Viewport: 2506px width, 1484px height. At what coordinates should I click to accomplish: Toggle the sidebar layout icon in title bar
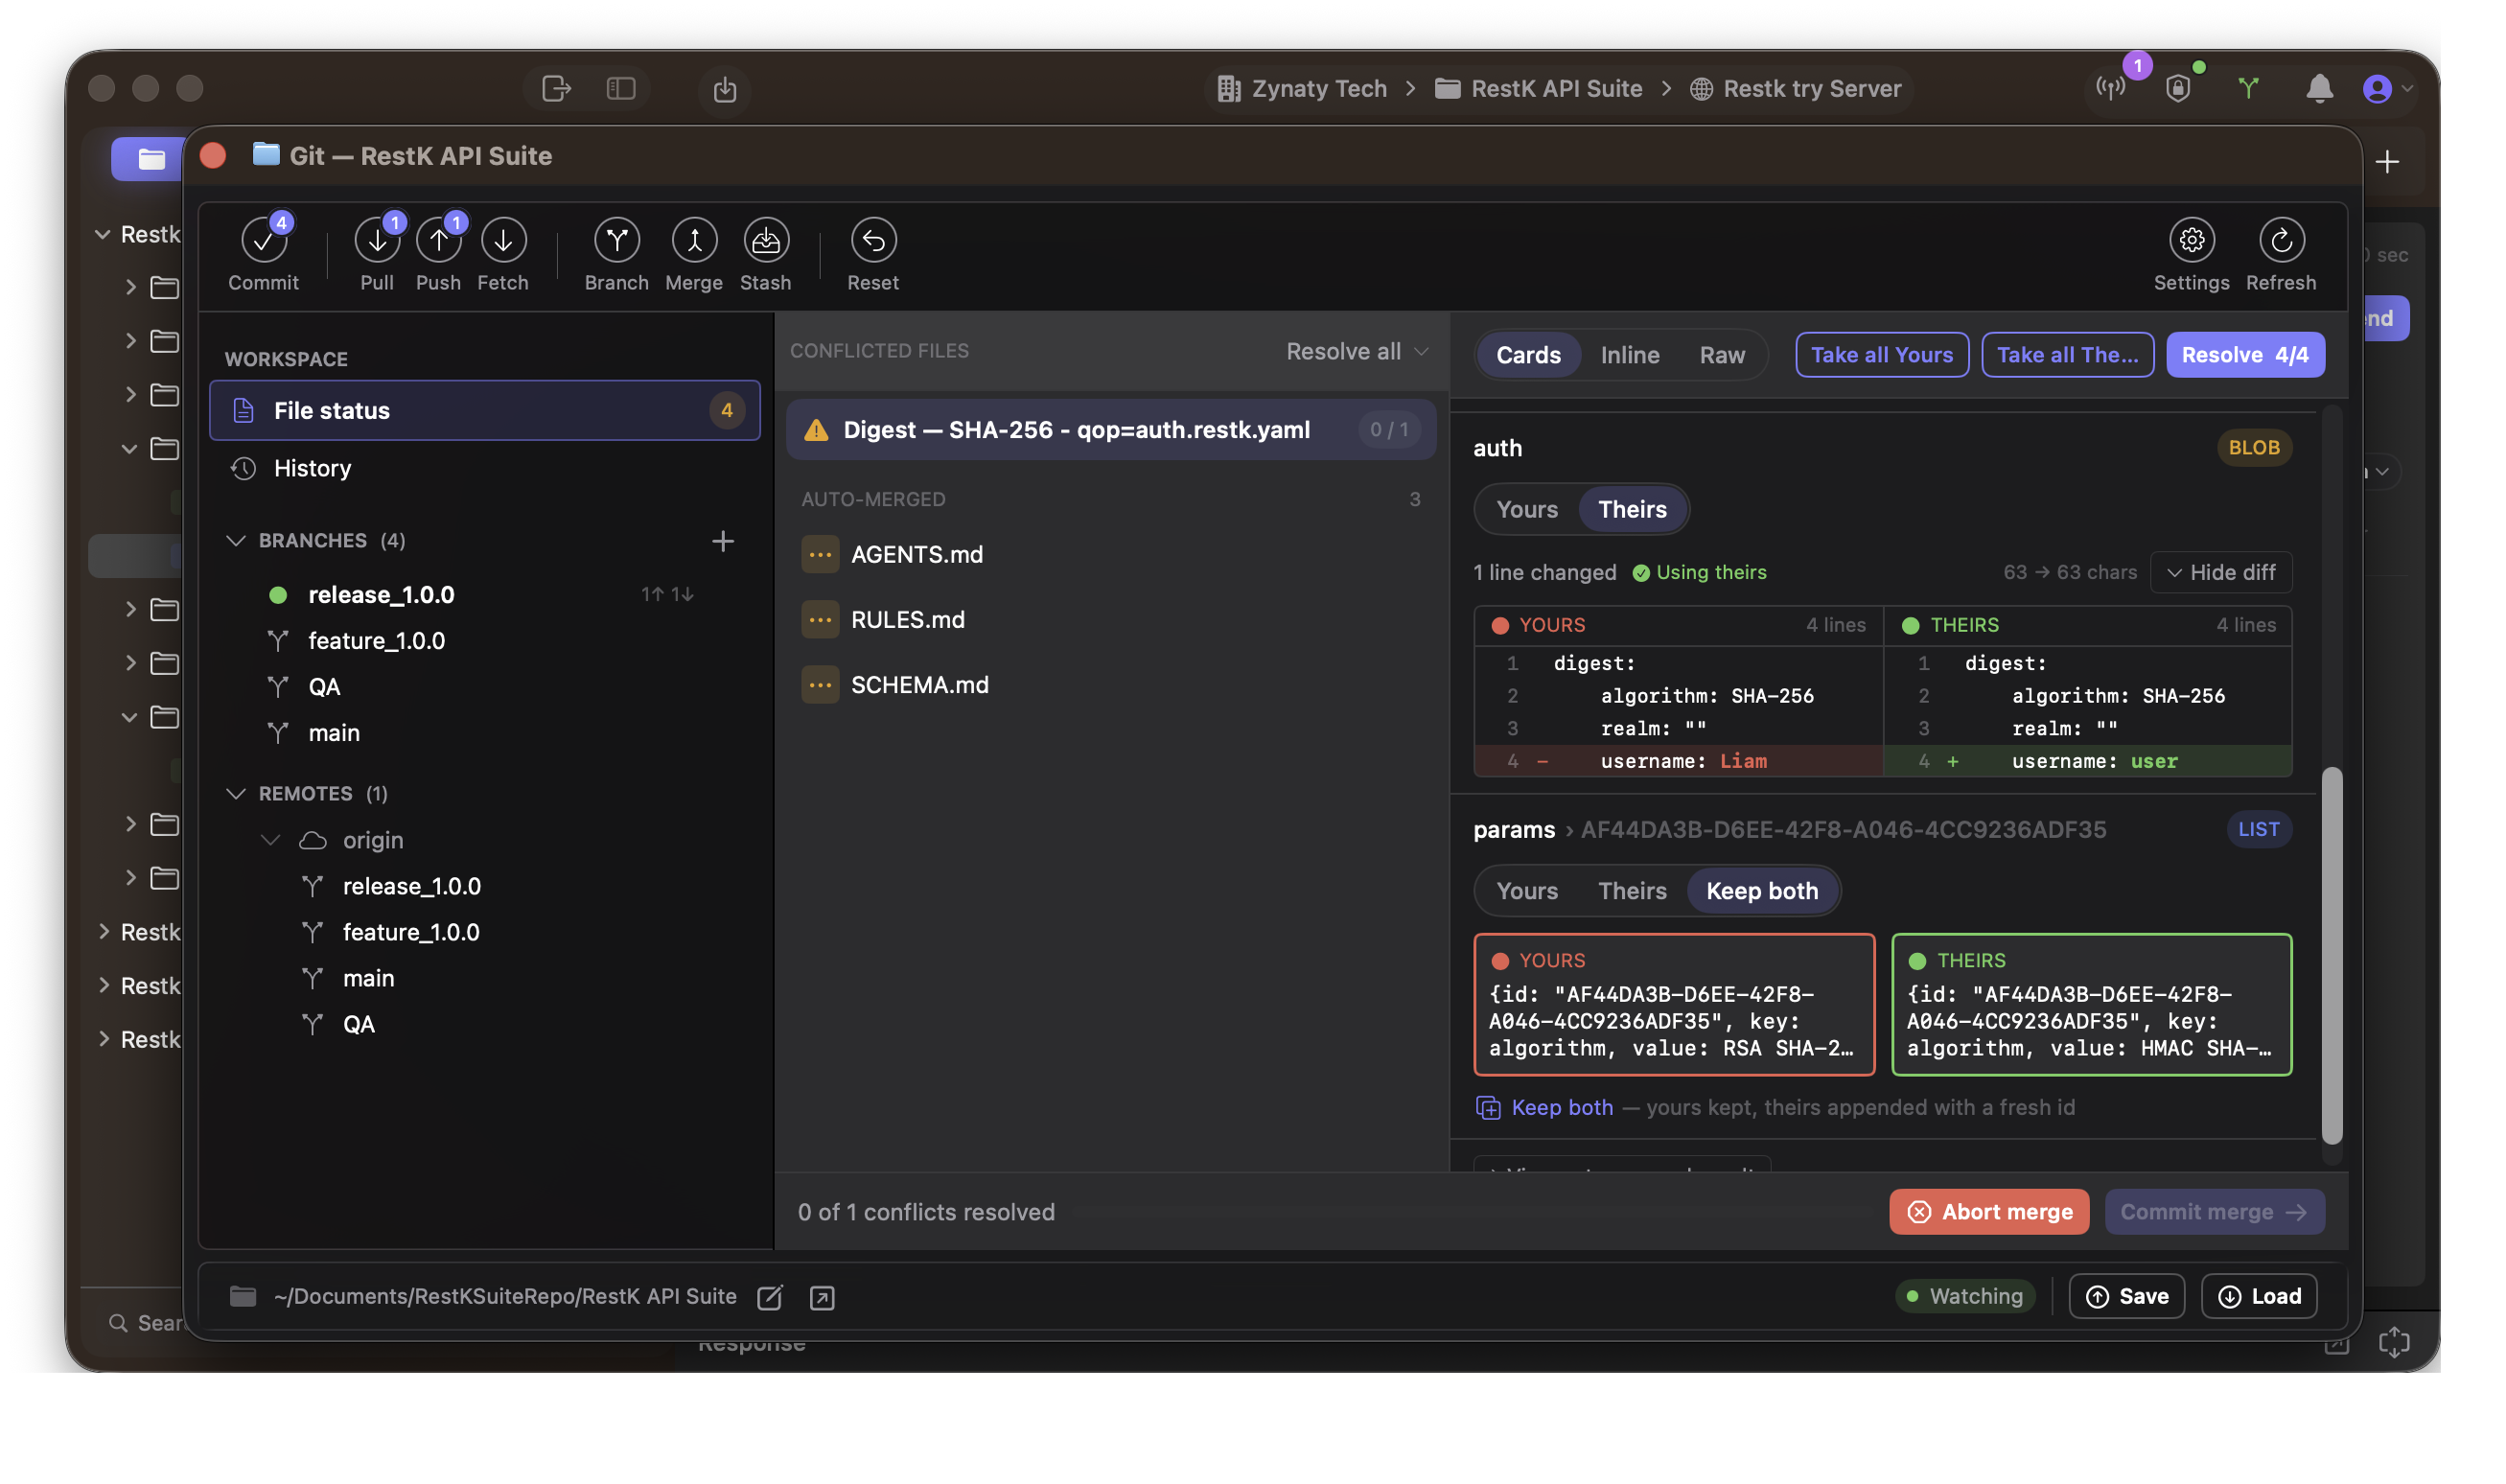coord(621,88)
